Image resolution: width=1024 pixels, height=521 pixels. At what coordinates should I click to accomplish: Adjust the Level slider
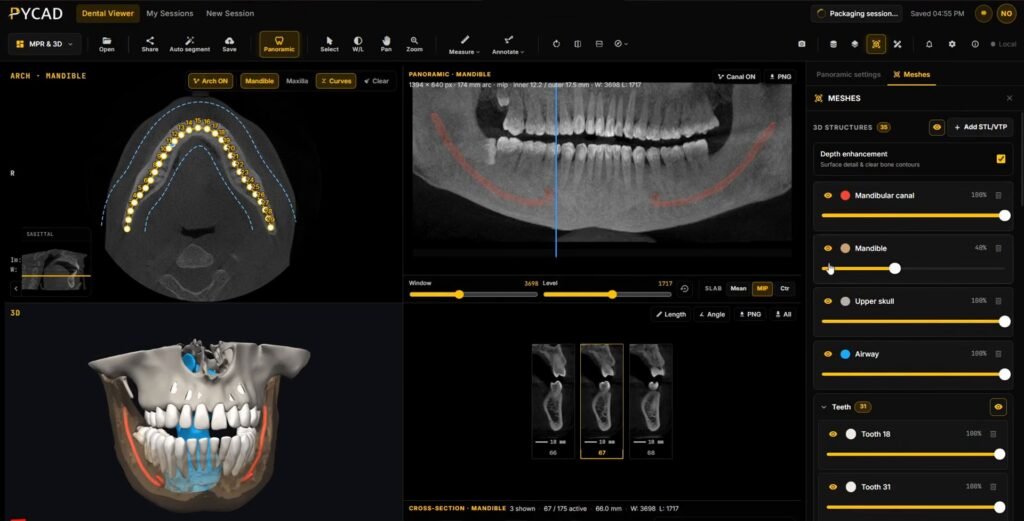[607, 294]
